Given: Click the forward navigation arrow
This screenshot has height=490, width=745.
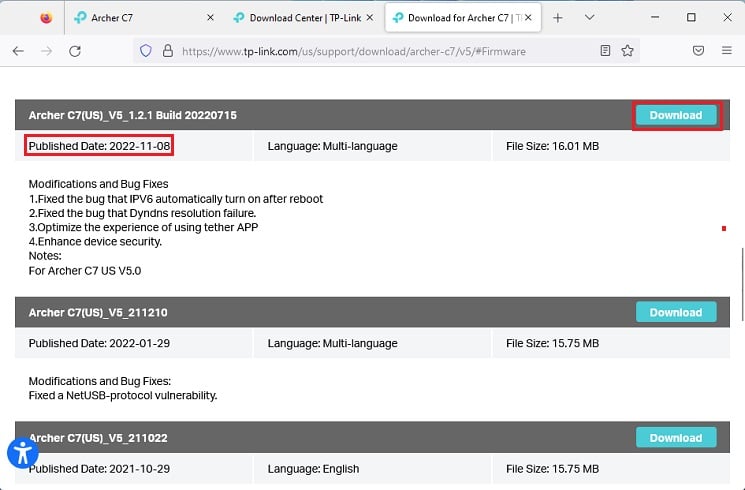Looking at the screenshot, I should tap(47, 51).
